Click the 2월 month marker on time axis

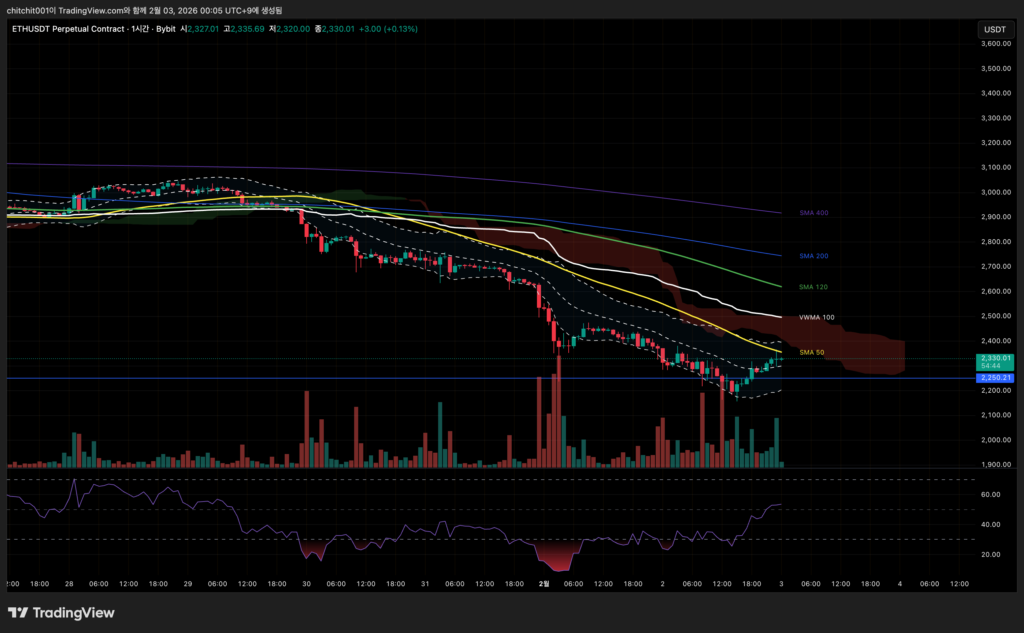(x=544, y=582)
